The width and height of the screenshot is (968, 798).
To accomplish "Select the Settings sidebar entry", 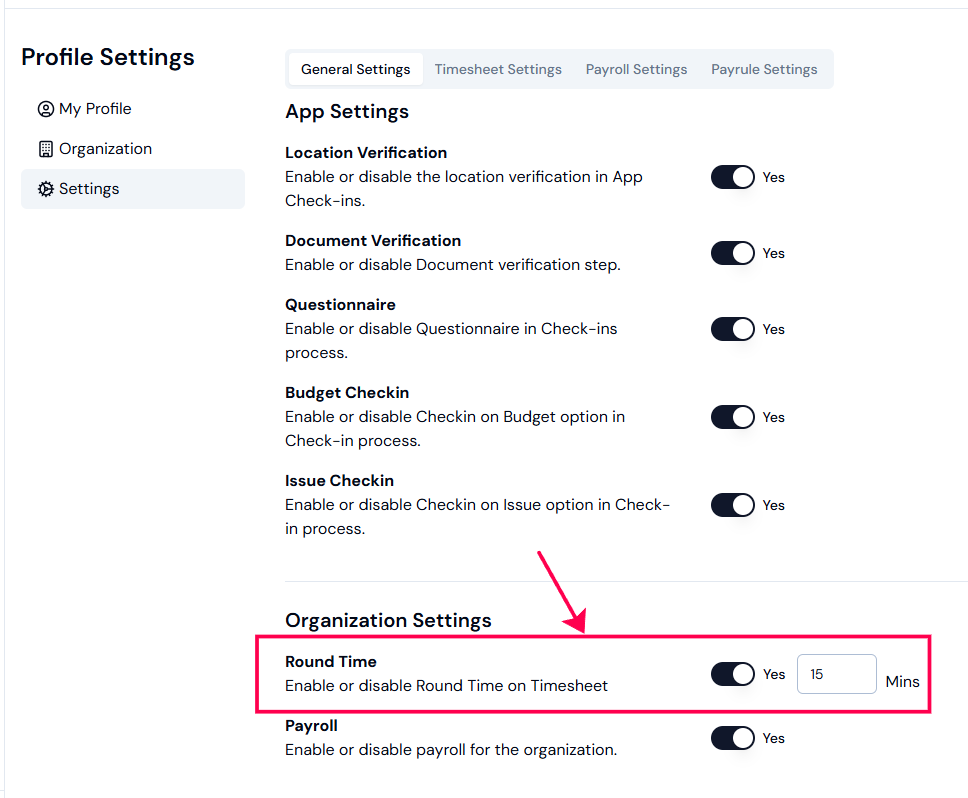I will point(133,189).
